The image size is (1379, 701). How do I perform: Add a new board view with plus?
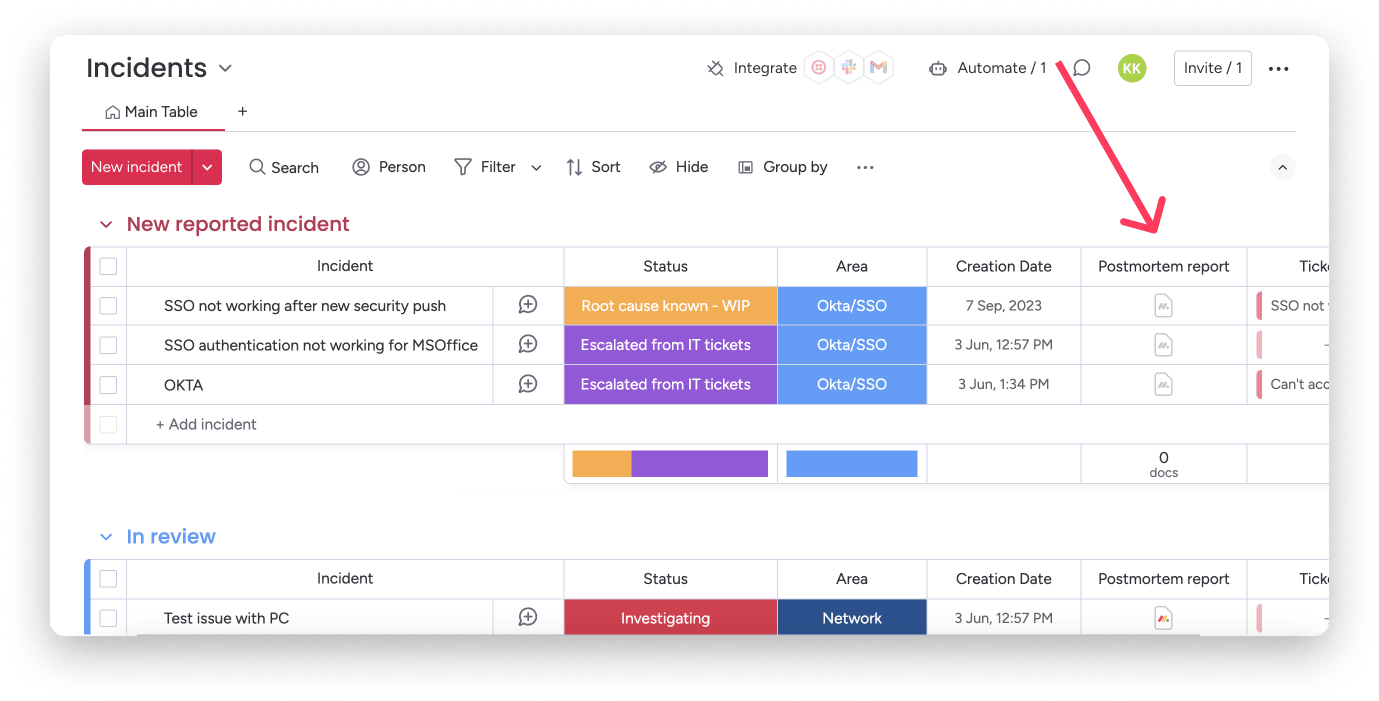(x=242, y=111)
